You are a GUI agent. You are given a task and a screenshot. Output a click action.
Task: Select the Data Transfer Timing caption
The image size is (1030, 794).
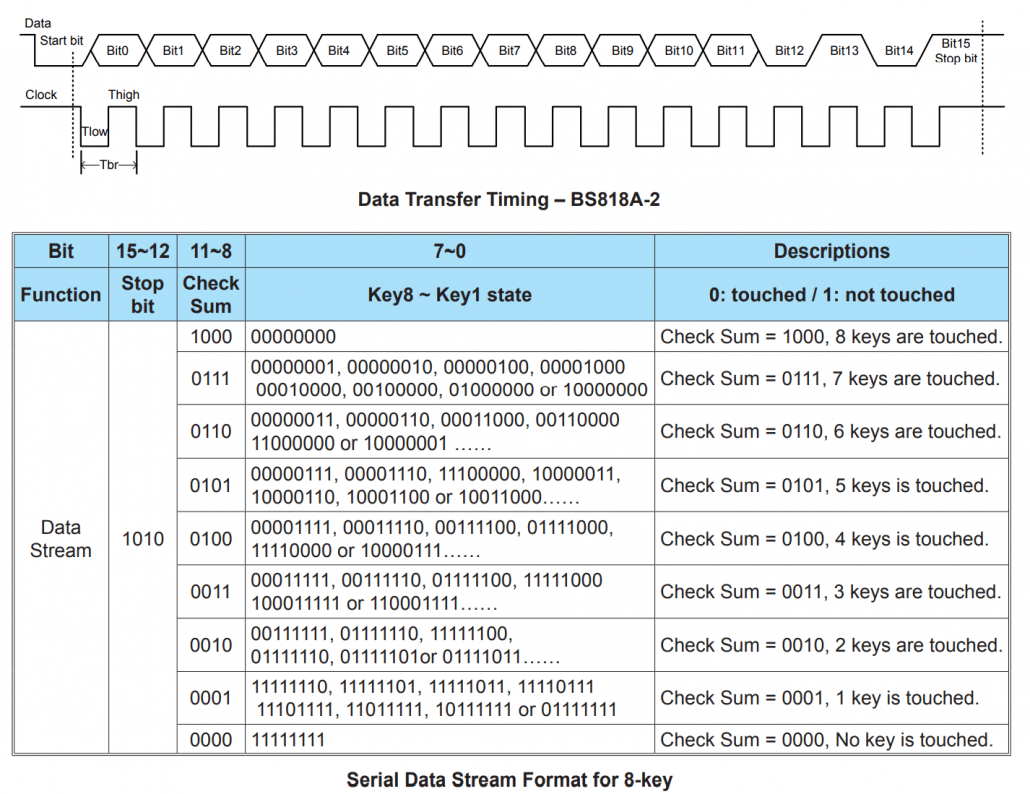click(509, 199)
